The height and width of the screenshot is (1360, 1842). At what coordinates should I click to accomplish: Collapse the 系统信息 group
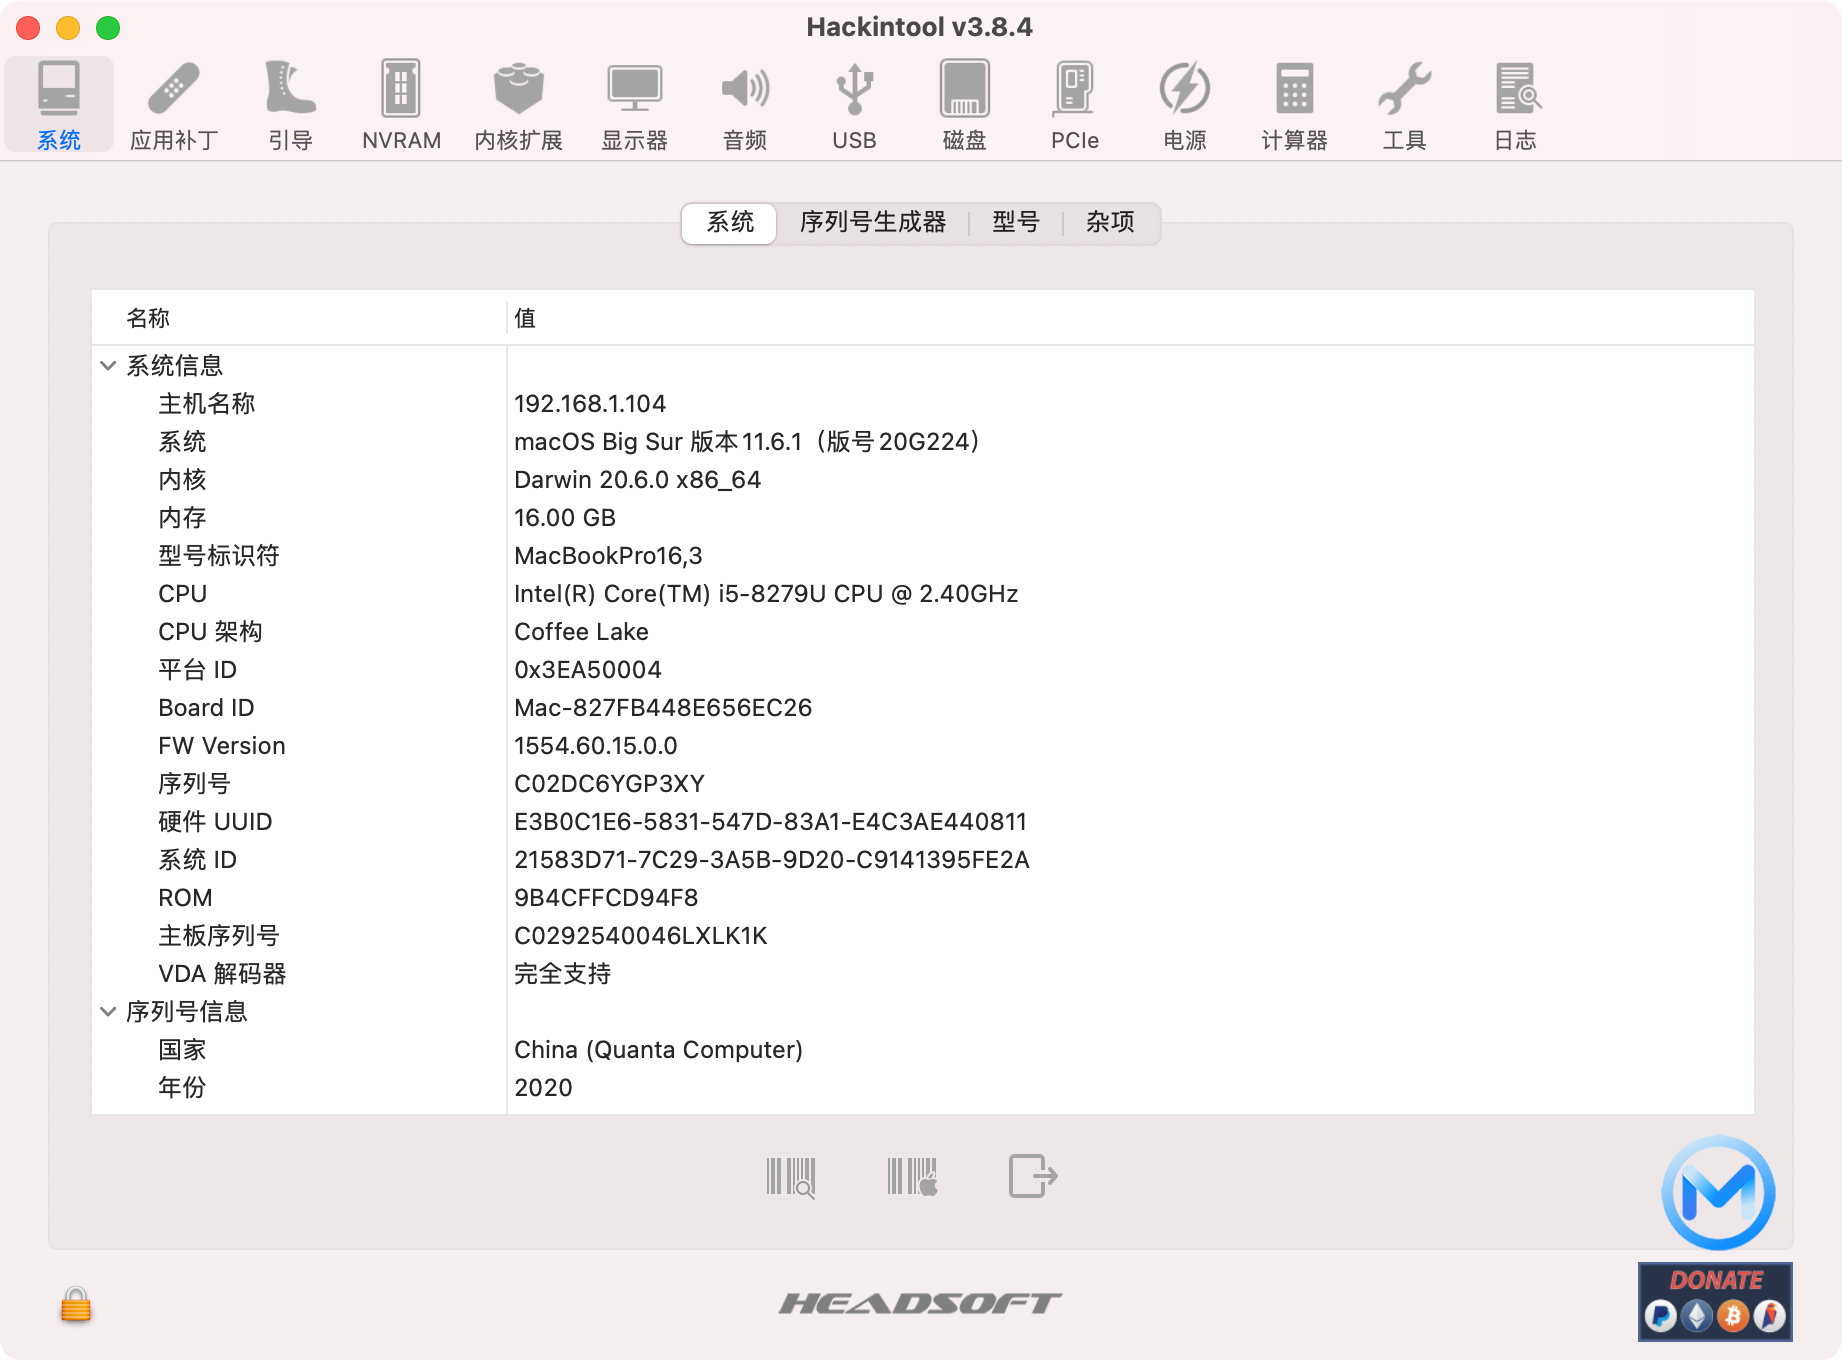108,366
